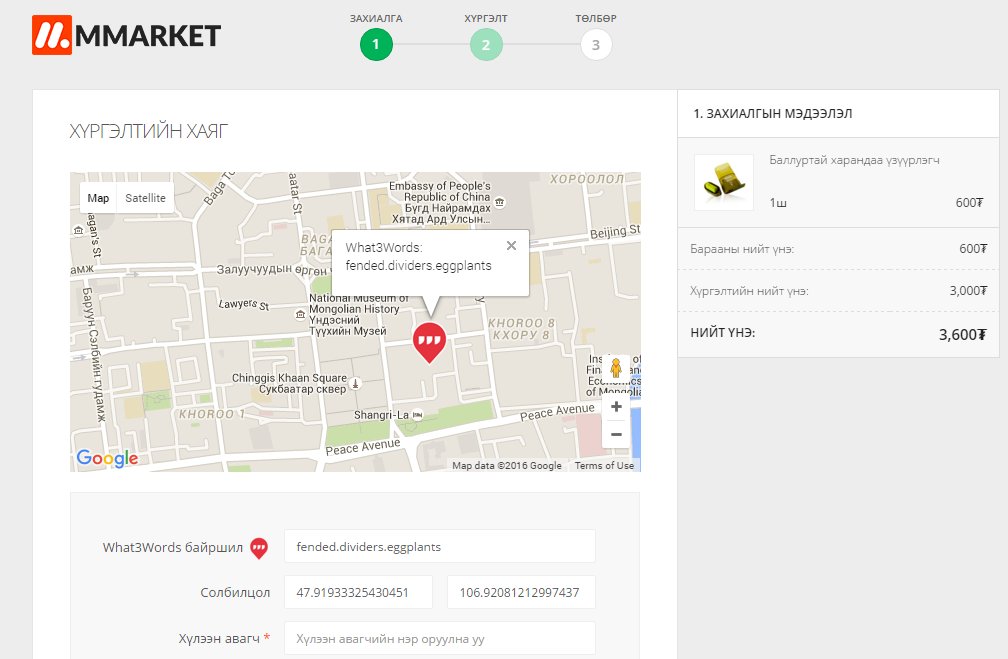Click the Хүргэлтийн хаяг heading

(148, 131)
